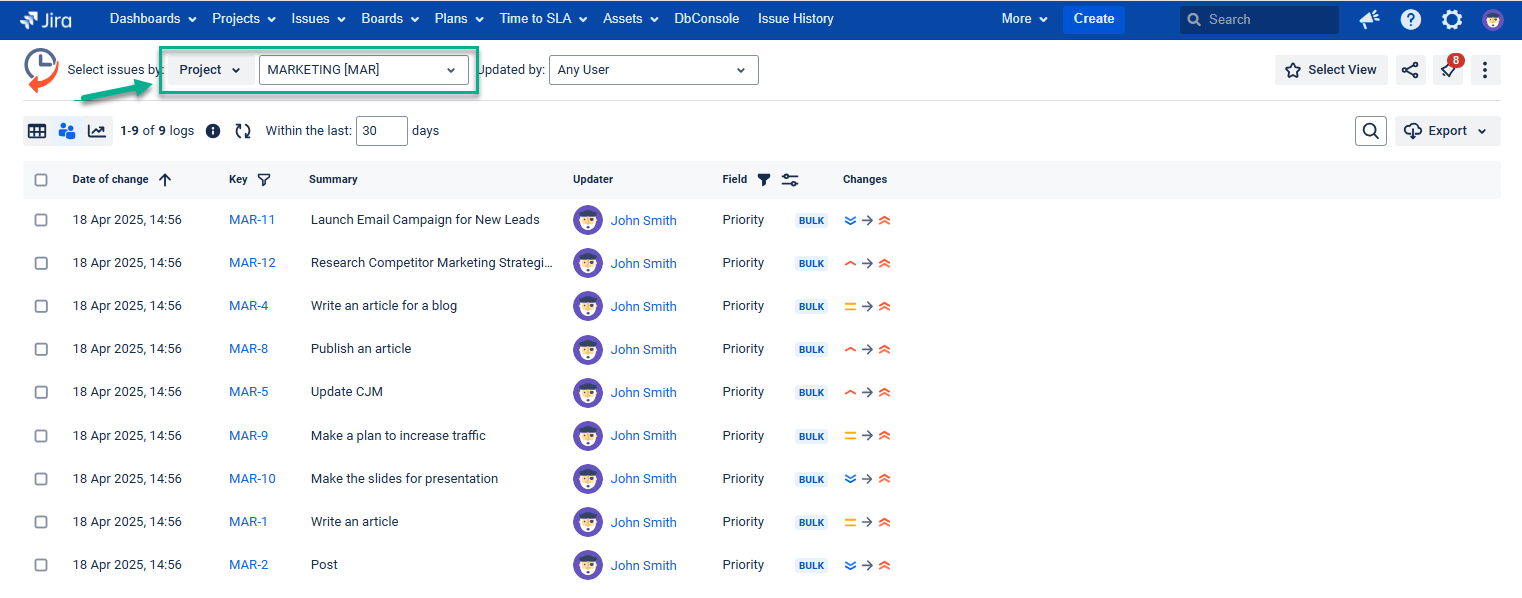Open the MAR-12 issue link
Image resolution: width=1522 pixels, height=598 pixels.
[252, 263]
